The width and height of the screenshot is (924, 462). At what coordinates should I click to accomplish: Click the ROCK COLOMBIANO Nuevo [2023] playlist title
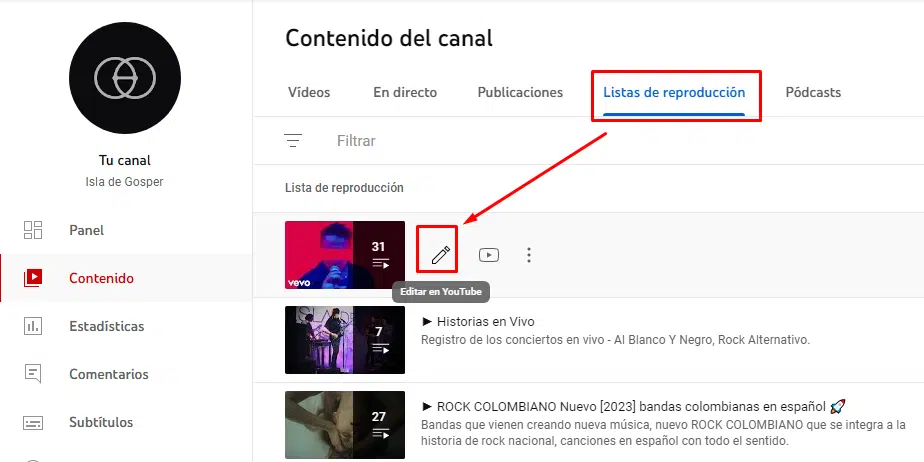pyautogui.click(x=633, y=407)
